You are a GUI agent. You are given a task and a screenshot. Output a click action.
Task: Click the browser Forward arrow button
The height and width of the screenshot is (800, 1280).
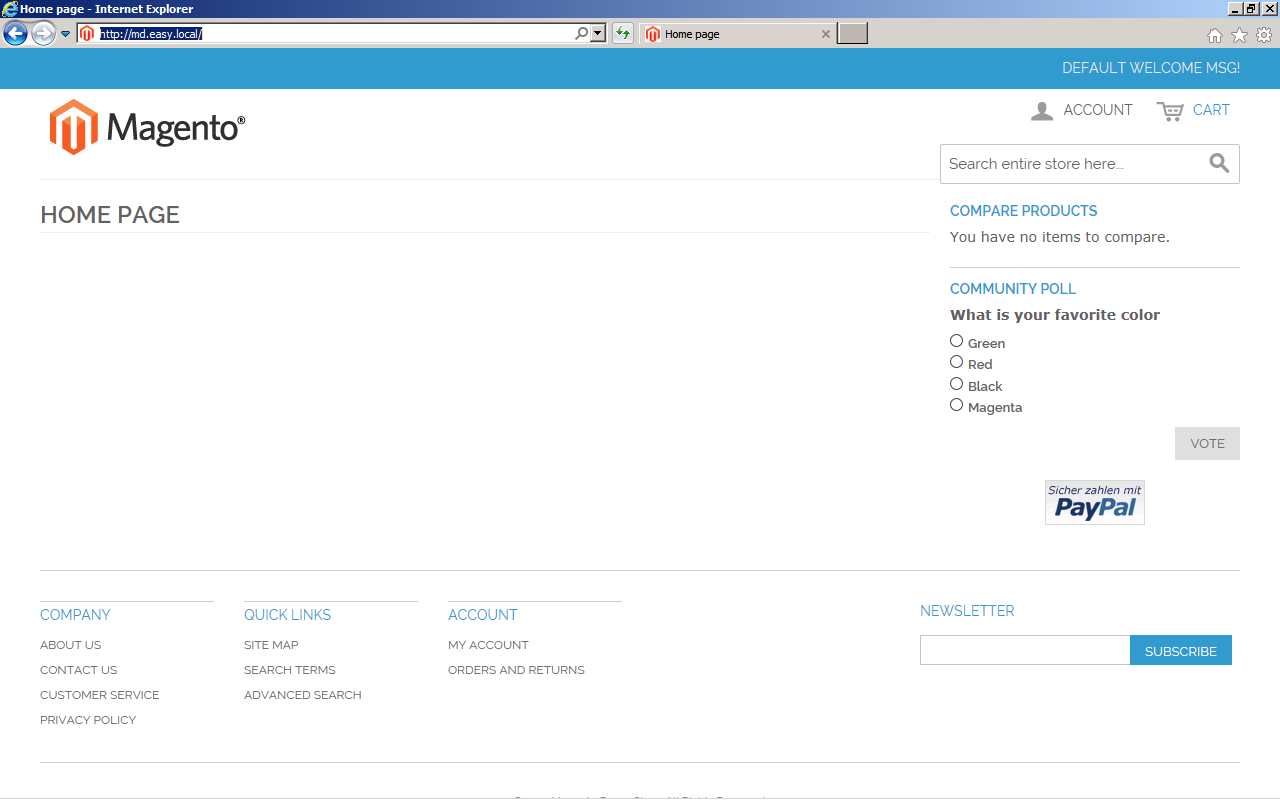click(x=43, y=34)
